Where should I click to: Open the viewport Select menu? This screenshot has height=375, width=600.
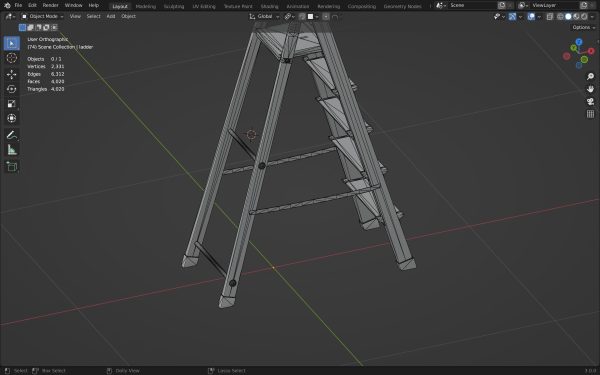(x=93, y=16)
